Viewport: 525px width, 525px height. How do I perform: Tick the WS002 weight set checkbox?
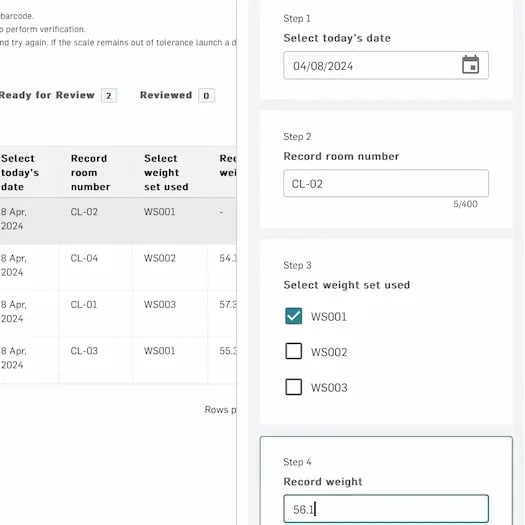tap(293, 351)
